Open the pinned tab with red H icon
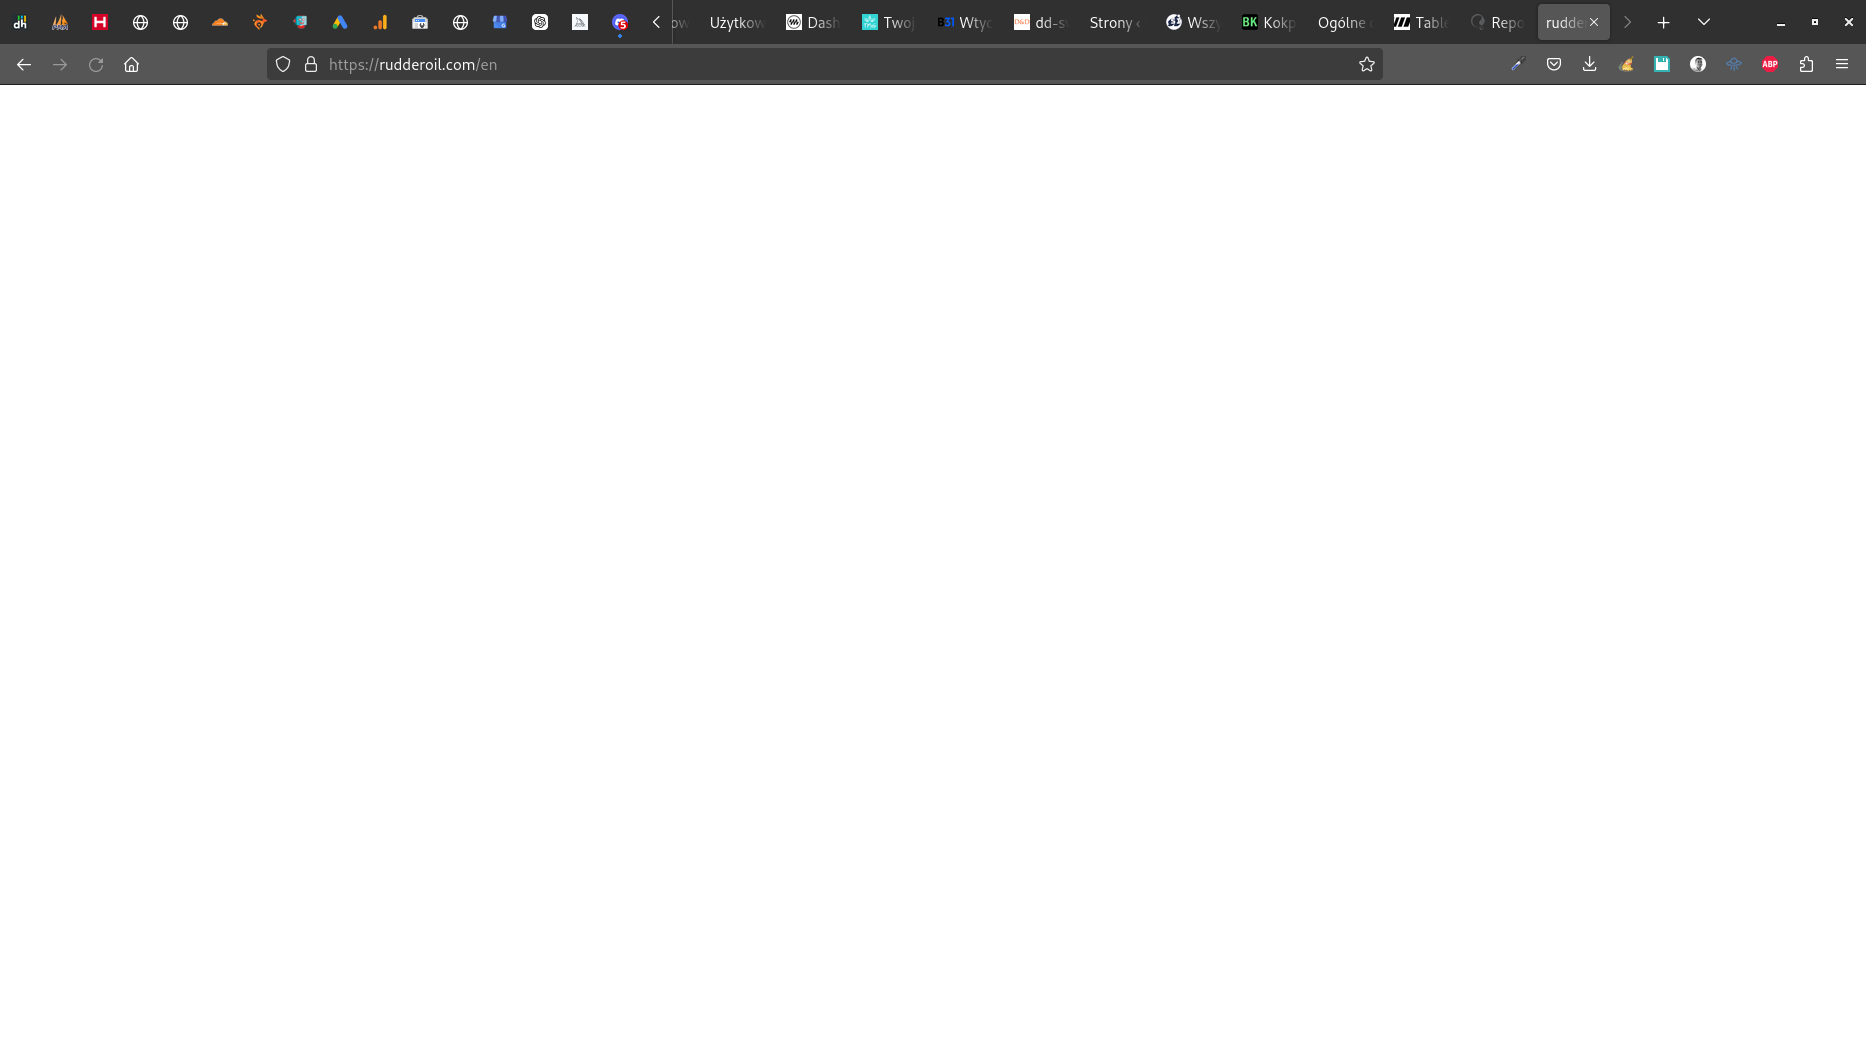 [100, 22]
